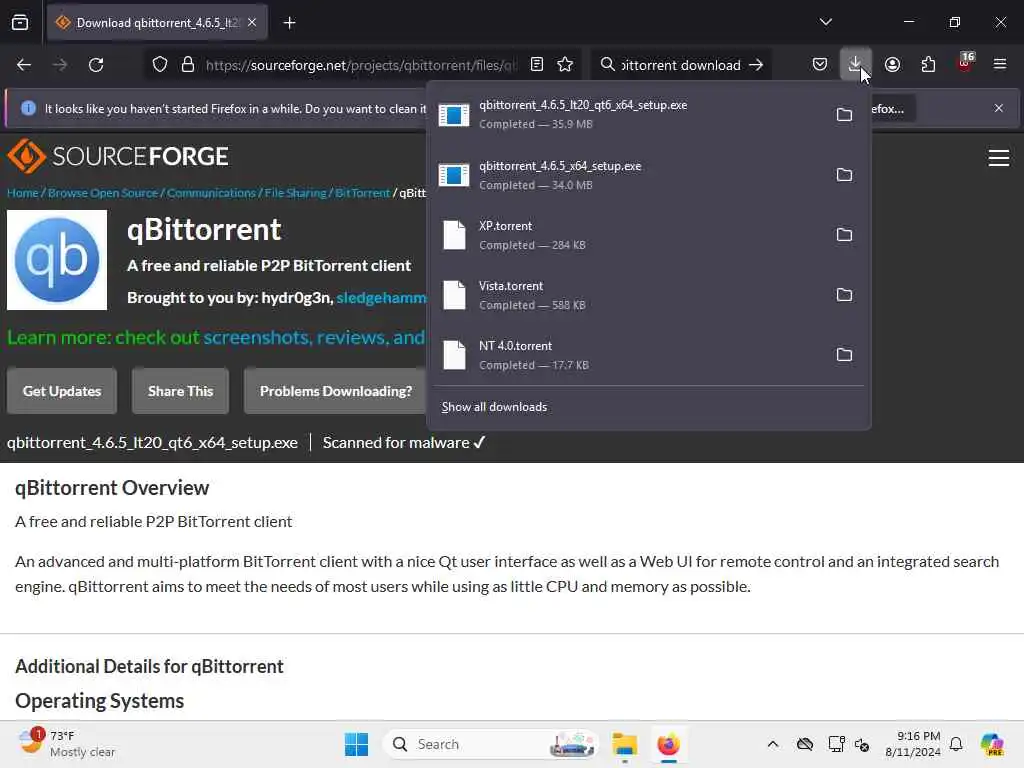Click the screenshots, reviews link
Screen dimensions: 1024x768
[x=314, y=337]
